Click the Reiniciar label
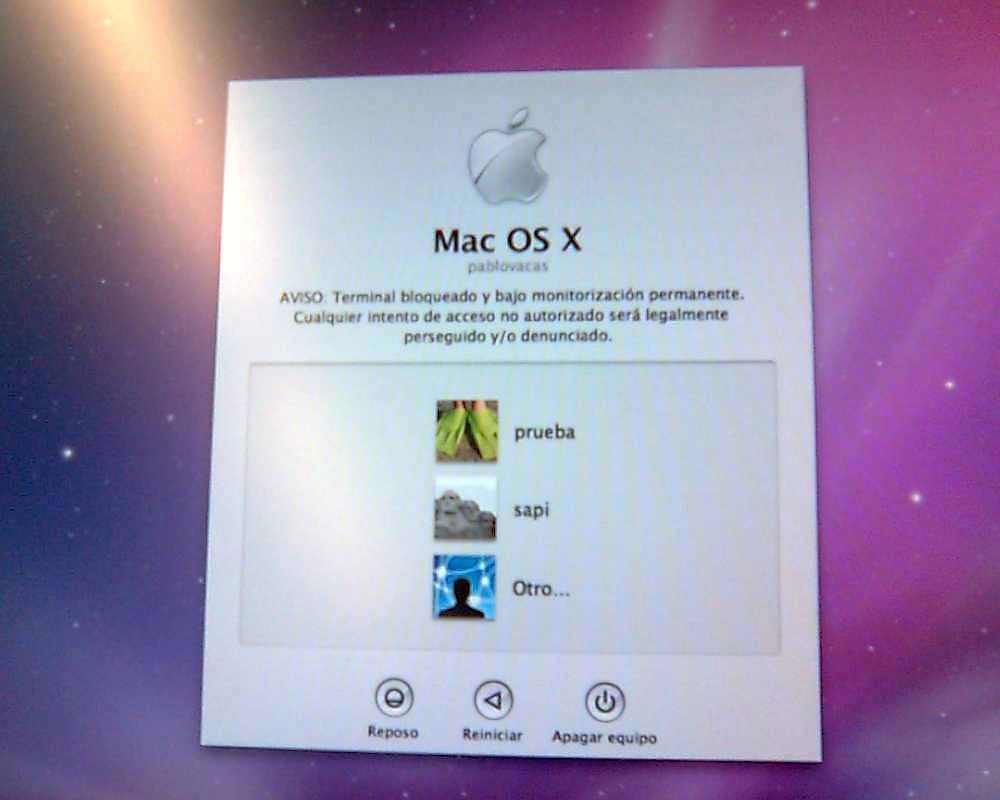Screen dimensions: 1000x800 (492, 735)
